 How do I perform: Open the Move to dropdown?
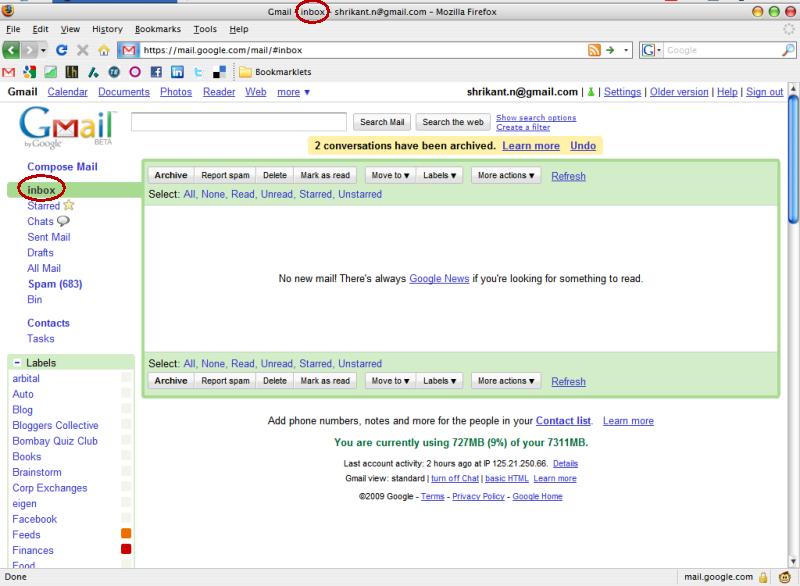389,174
